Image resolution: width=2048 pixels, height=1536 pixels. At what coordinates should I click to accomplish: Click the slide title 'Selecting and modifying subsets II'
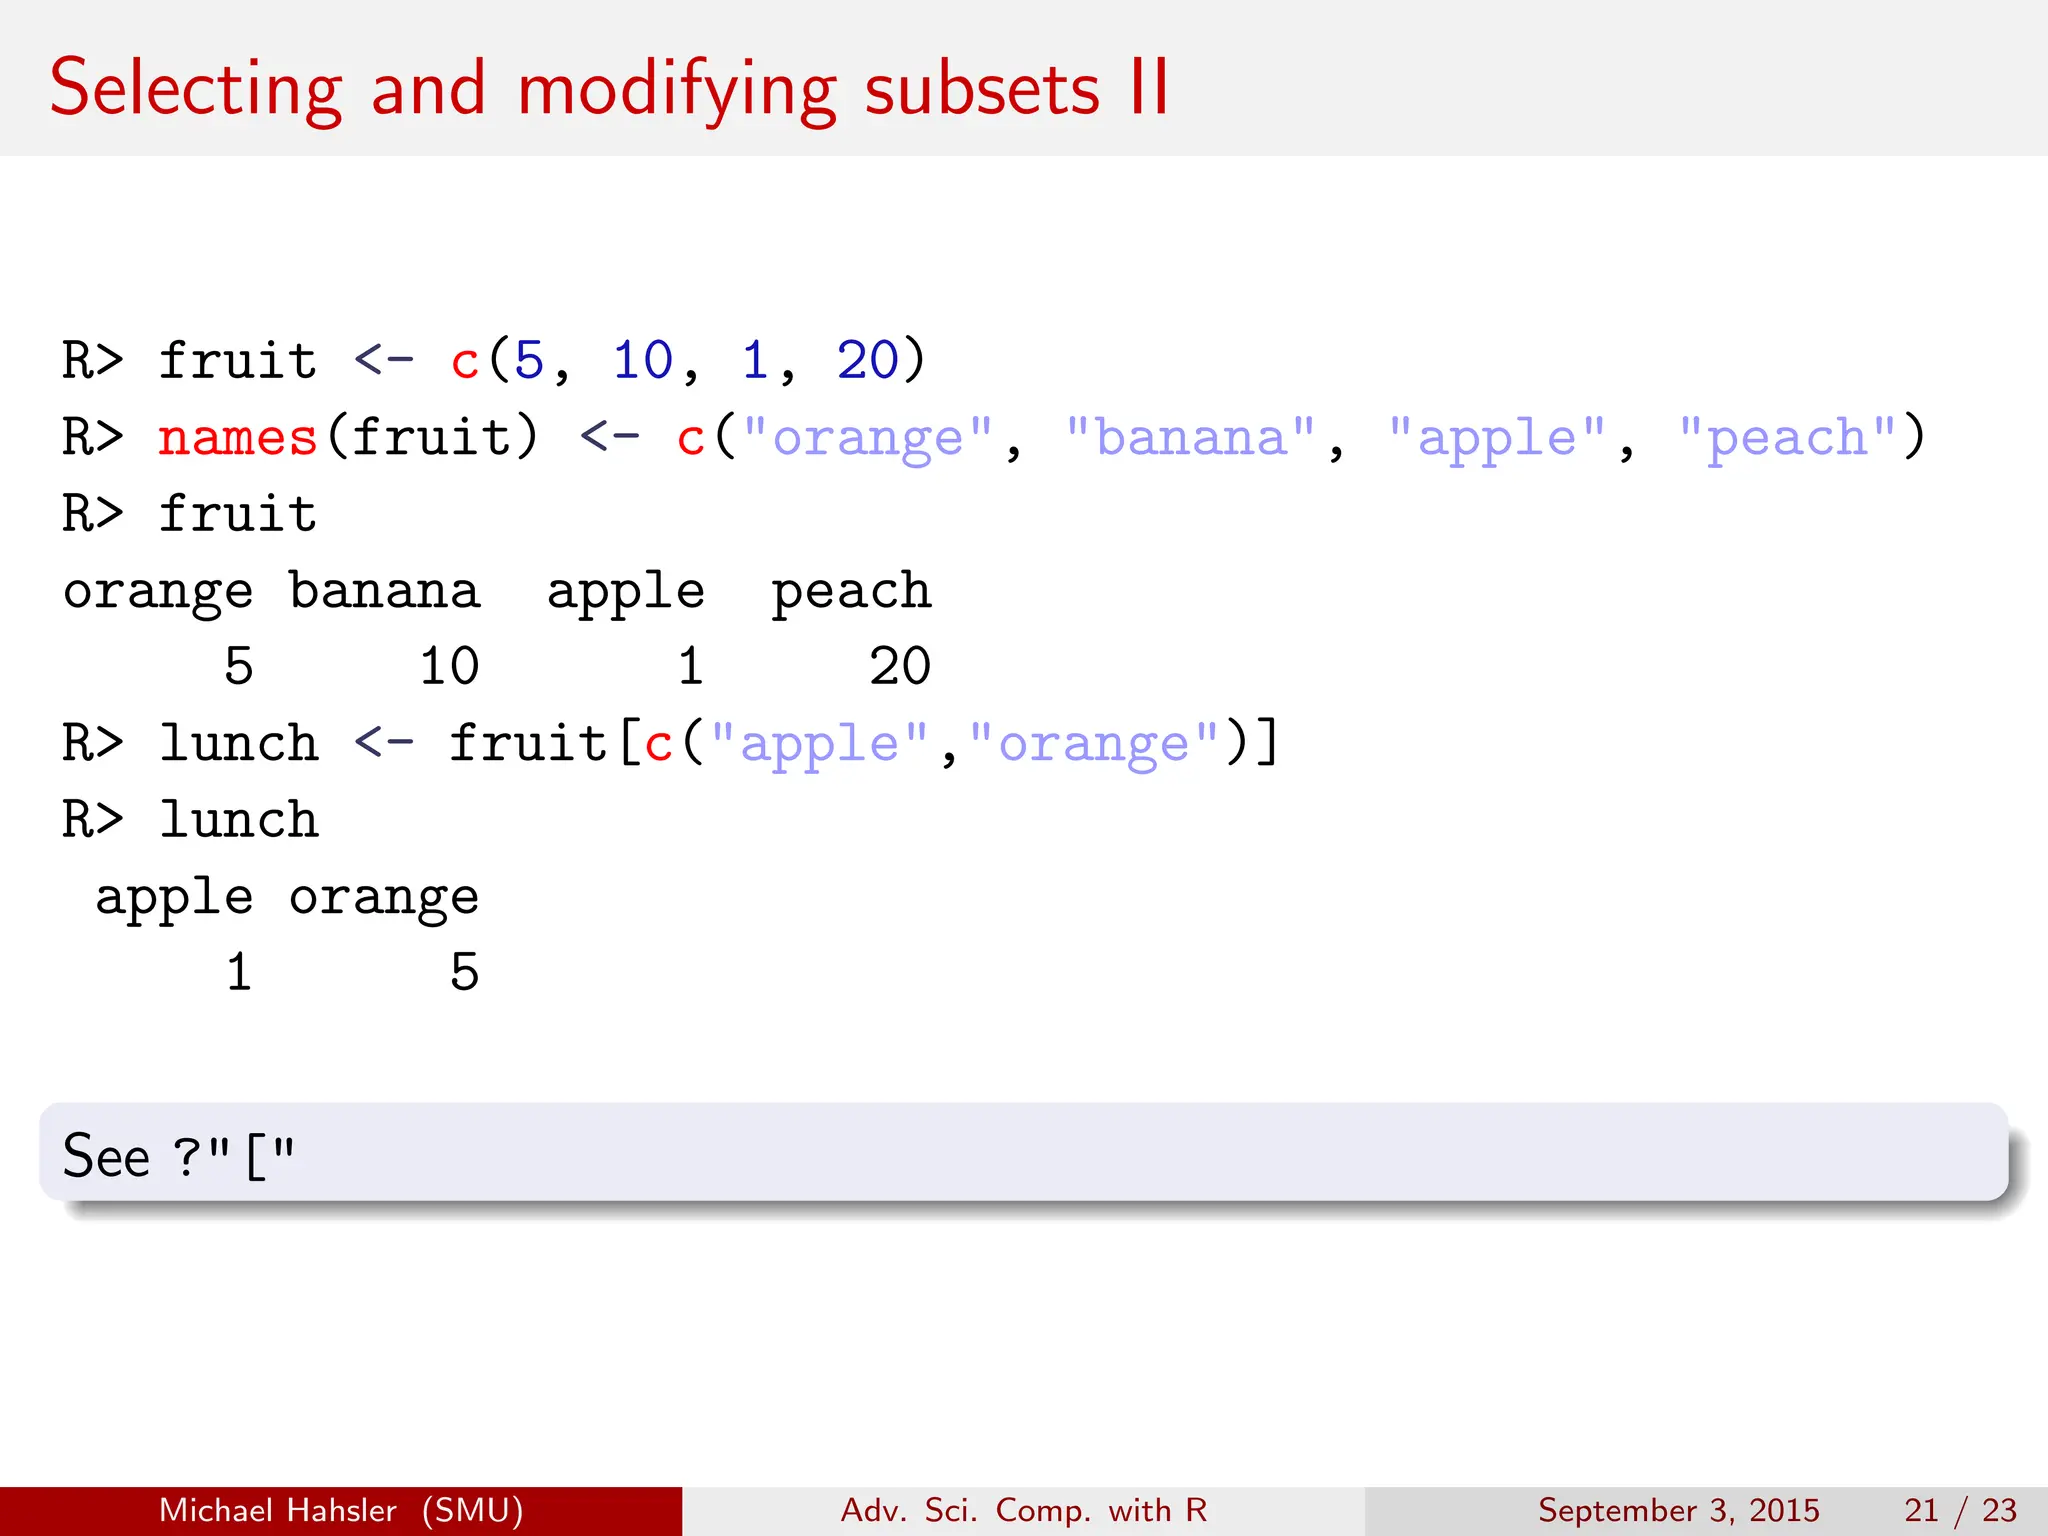[609, 90]
